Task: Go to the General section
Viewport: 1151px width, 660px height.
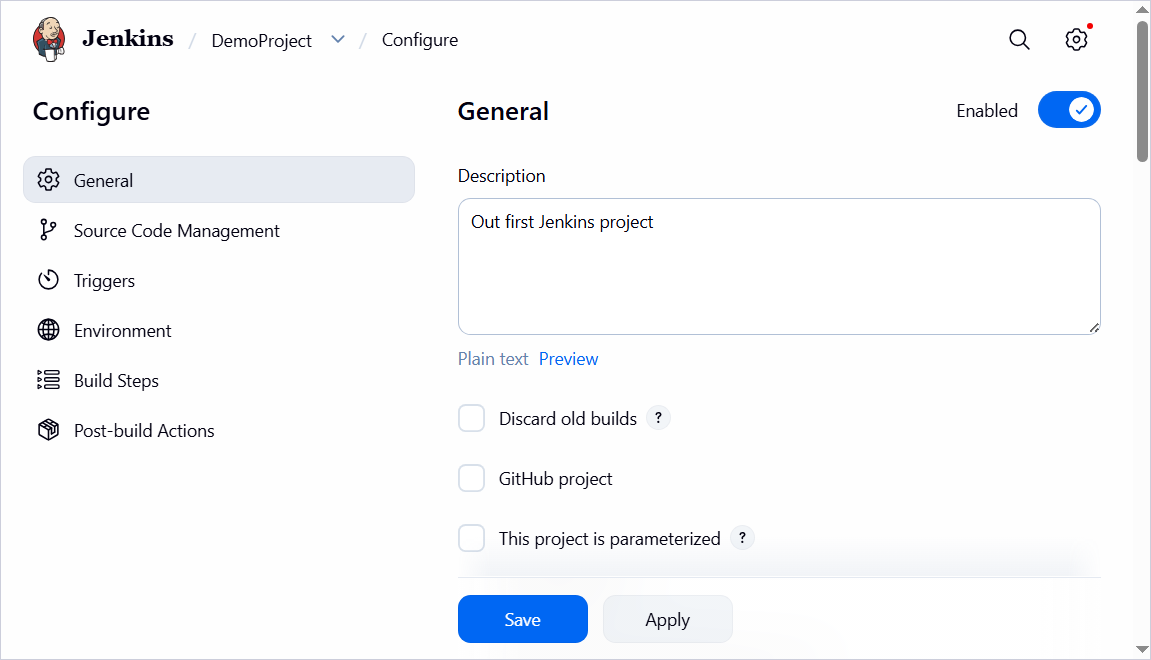Action: [x=219, y=180]
